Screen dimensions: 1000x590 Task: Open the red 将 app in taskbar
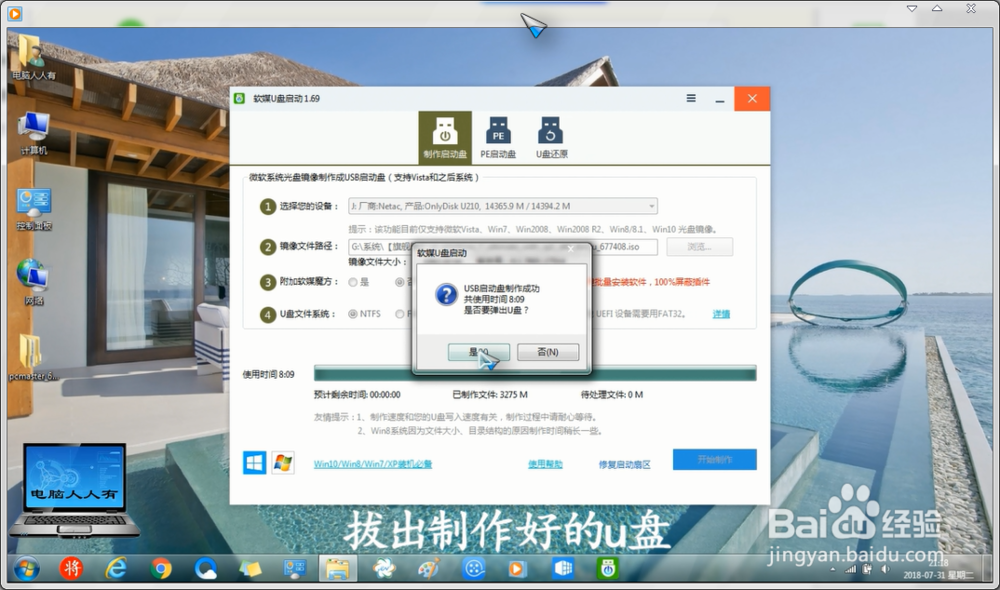point(71,568)
